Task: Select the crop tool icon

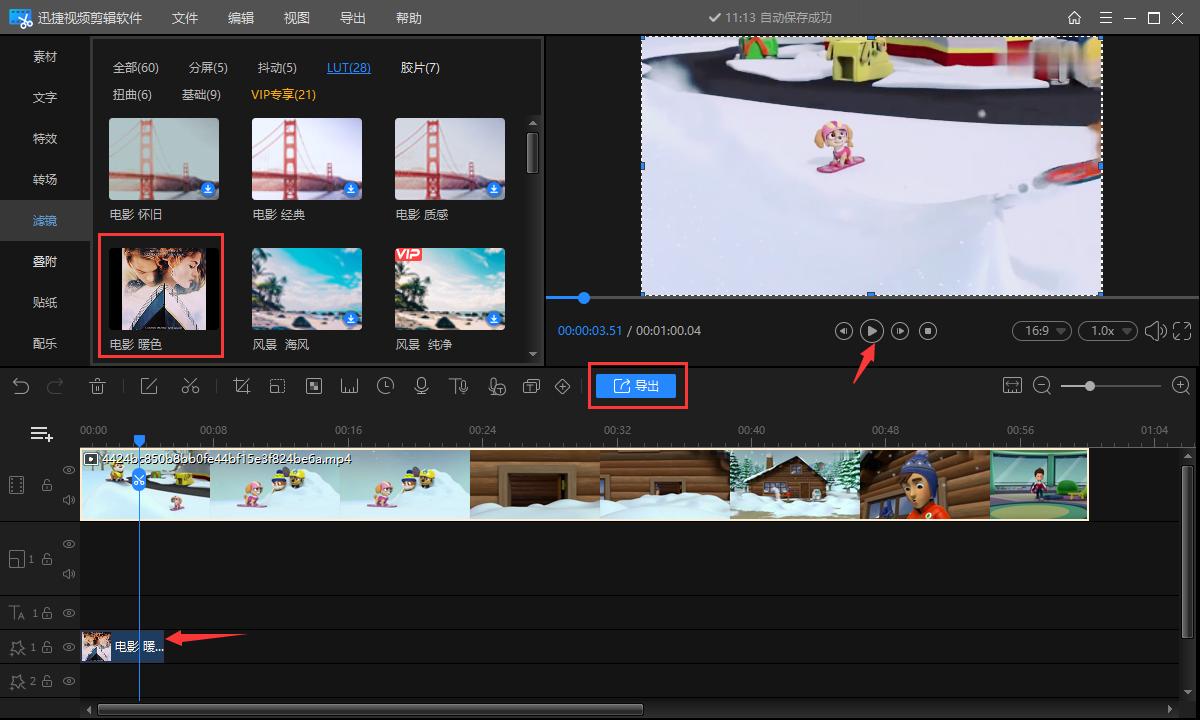Action: 241,386
